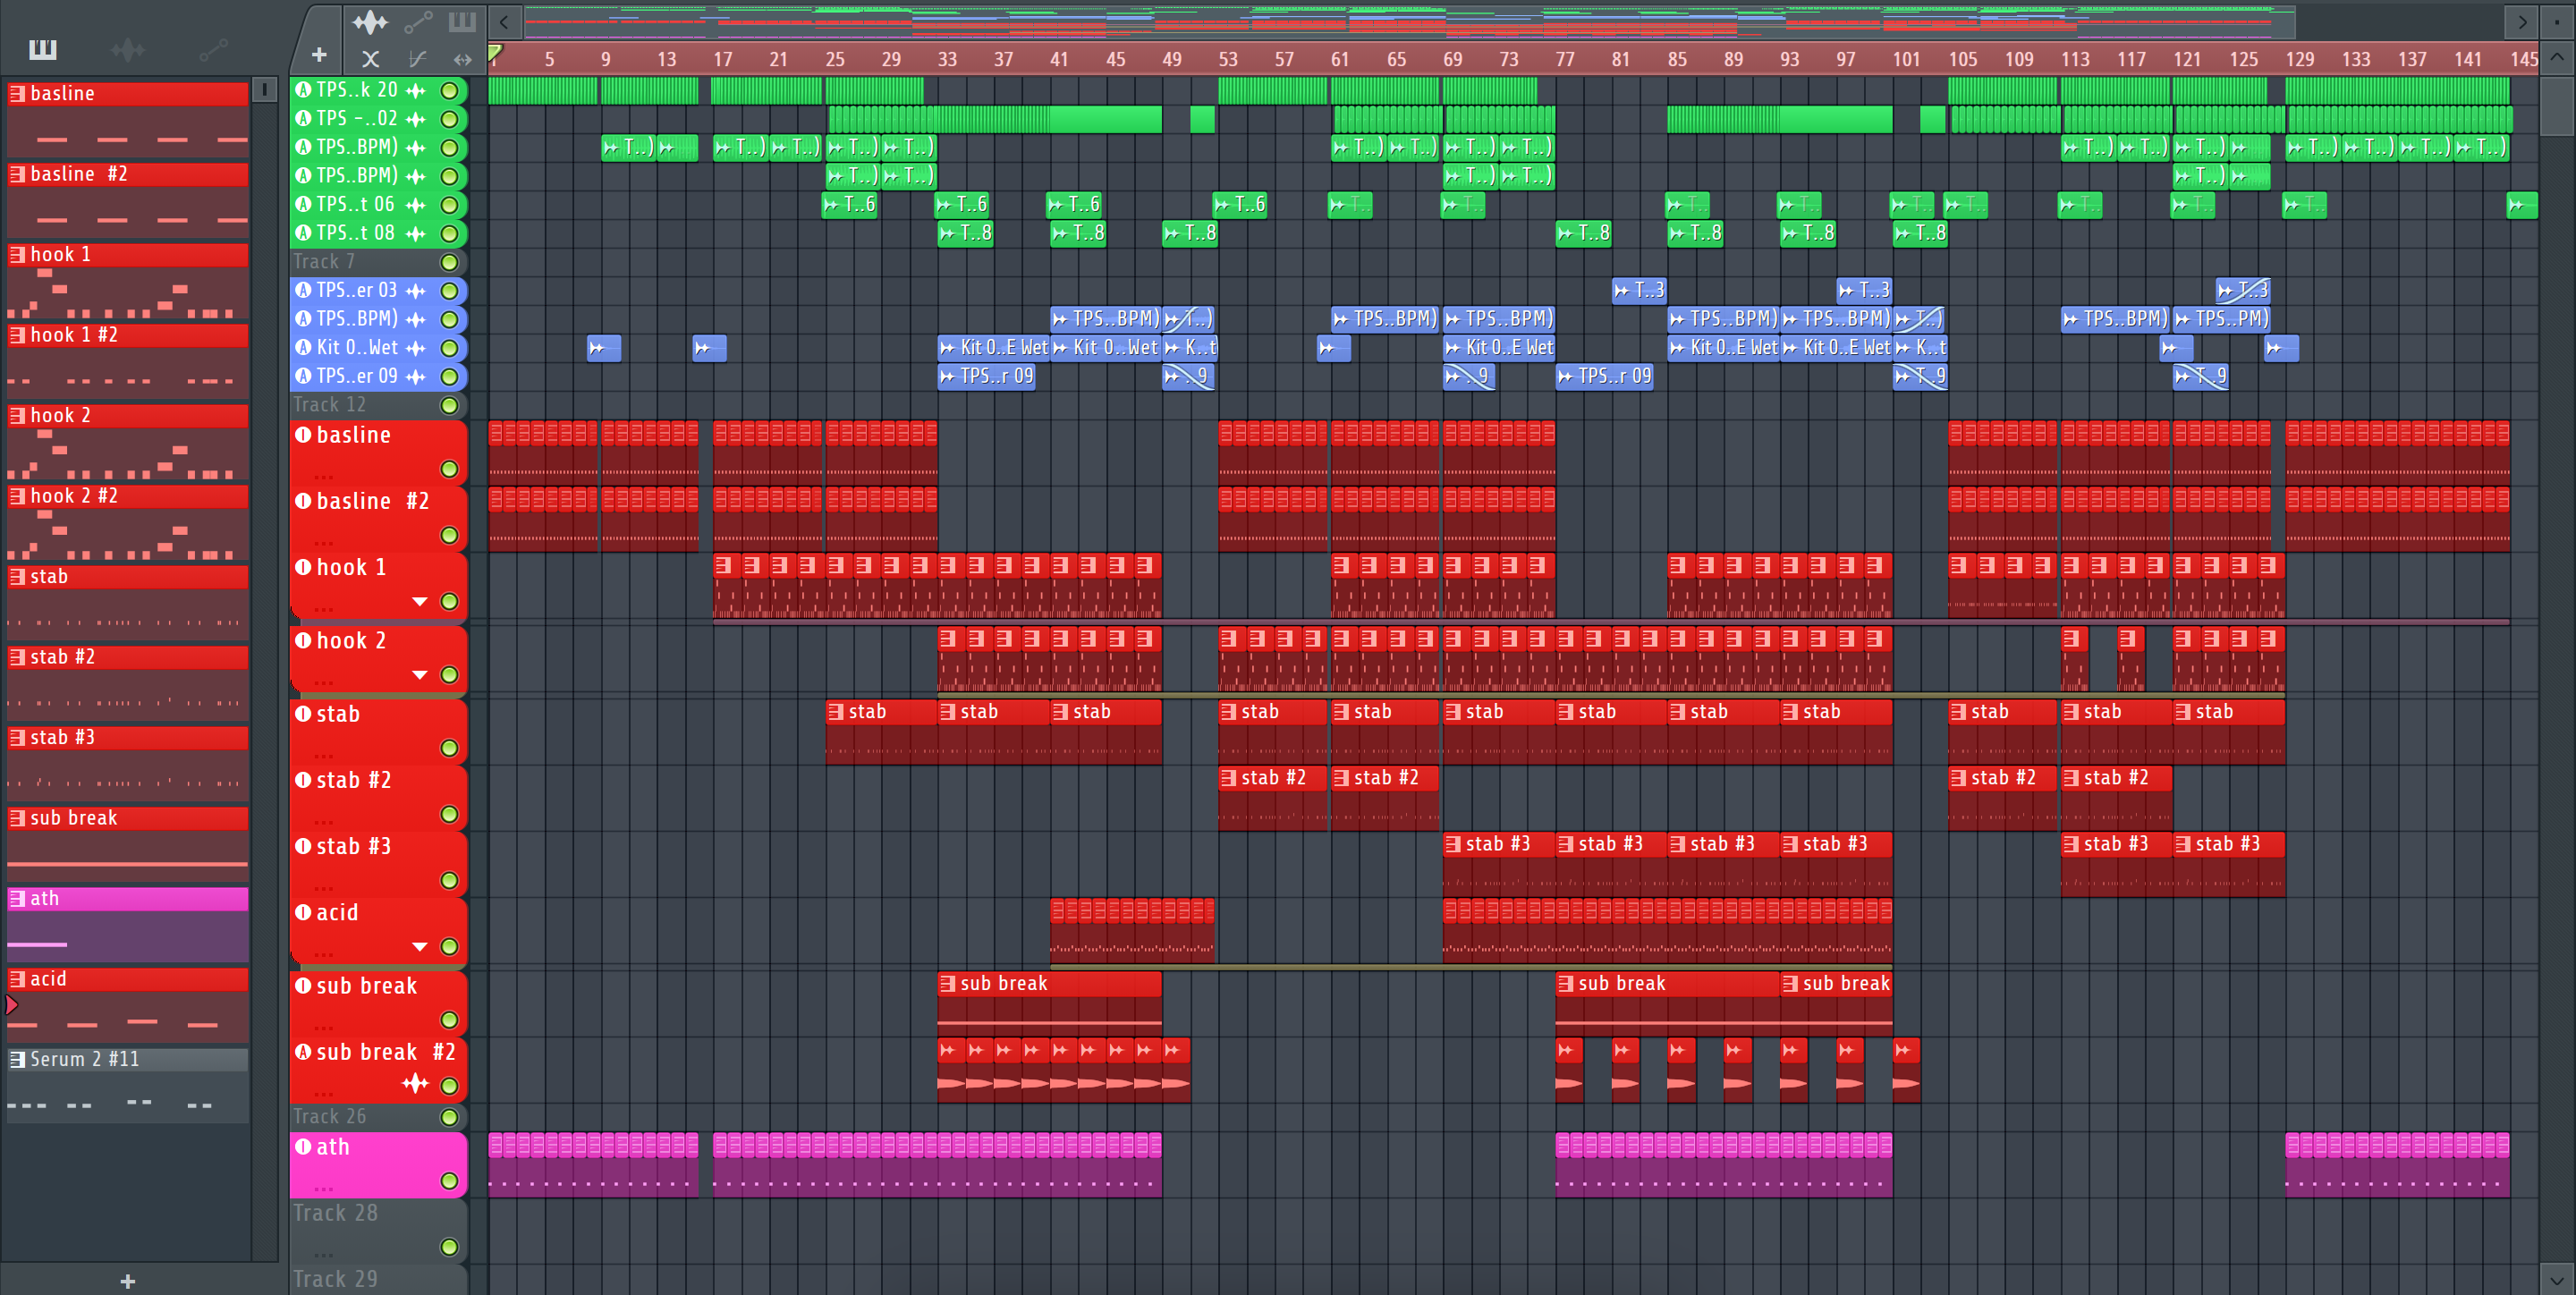This screenshot has width=2576, height=1295.
Task: Click the badge icon on sub break track
Action: click(304, 985)
